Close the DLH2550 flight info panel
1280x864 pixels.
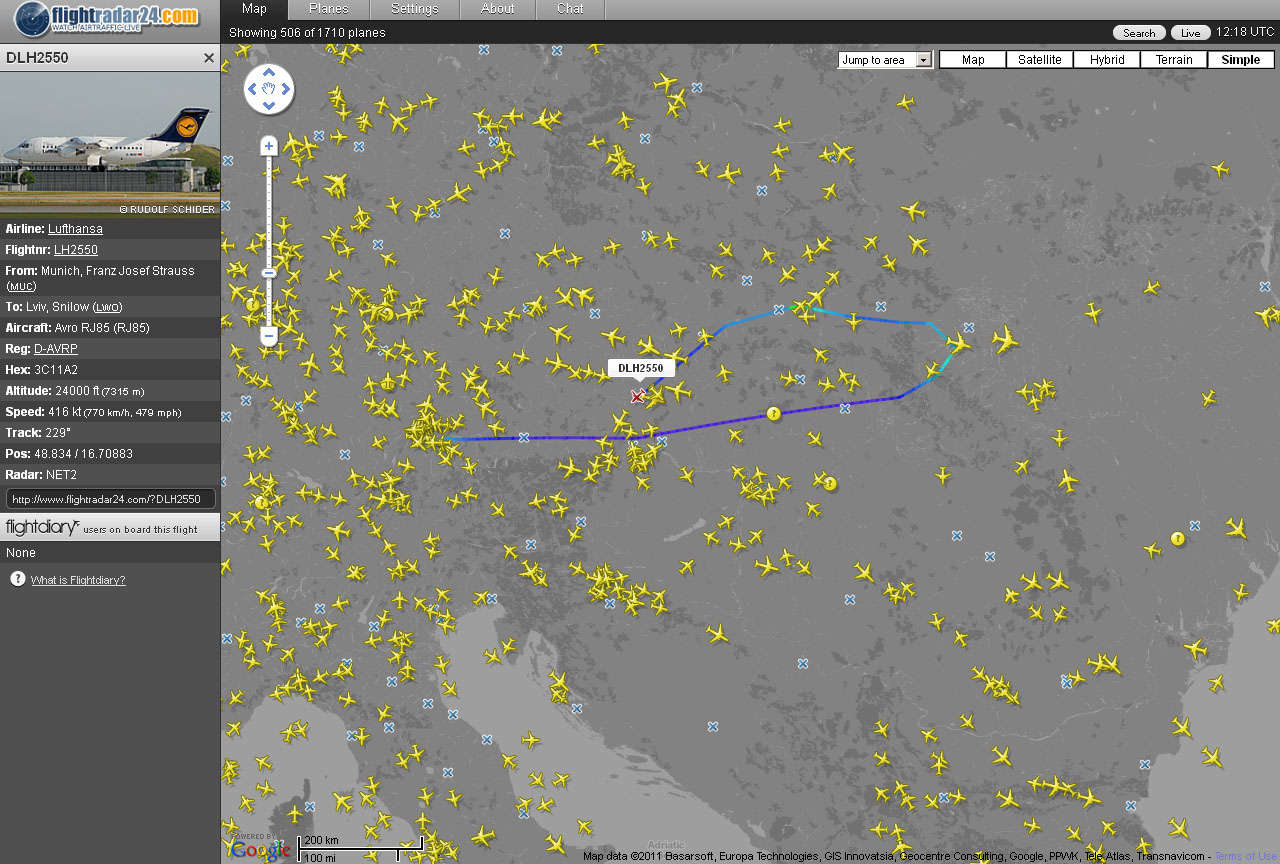209,58
